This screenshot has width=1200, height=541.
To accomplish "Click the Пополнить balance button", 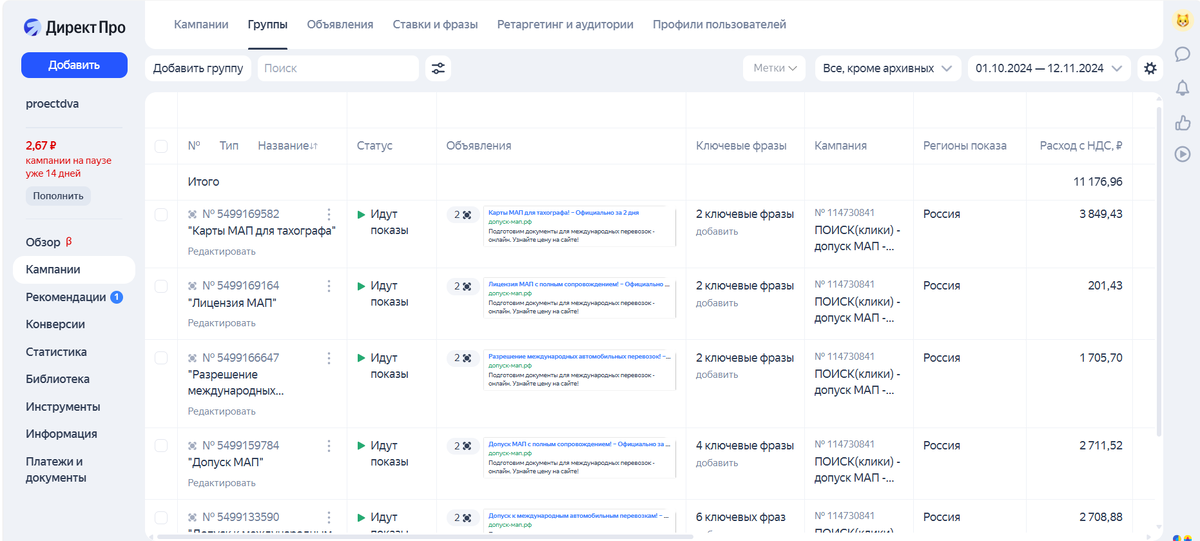I will [58, 196].
